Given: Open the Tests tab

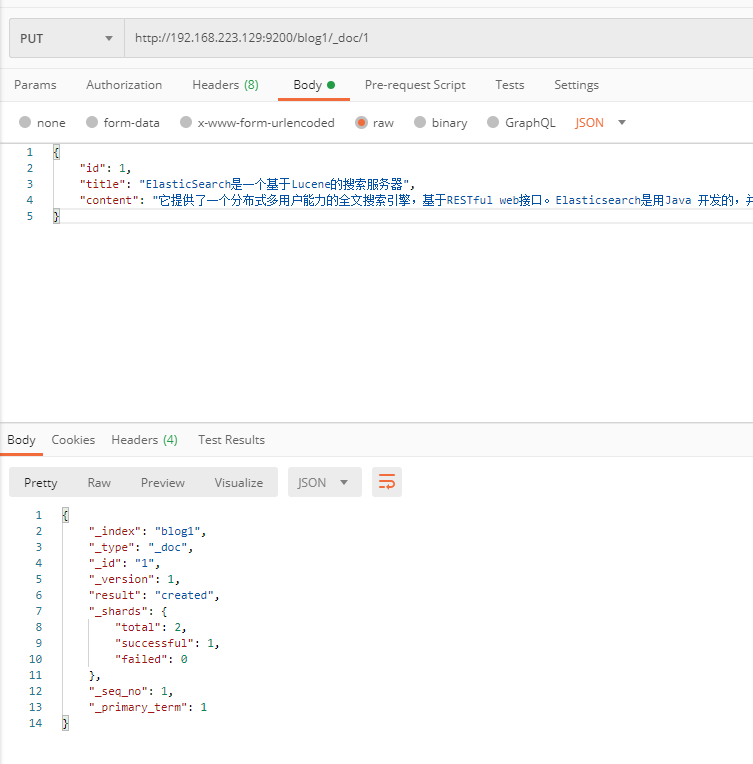Looking at the screenshot, I should (x=510, y=85).
